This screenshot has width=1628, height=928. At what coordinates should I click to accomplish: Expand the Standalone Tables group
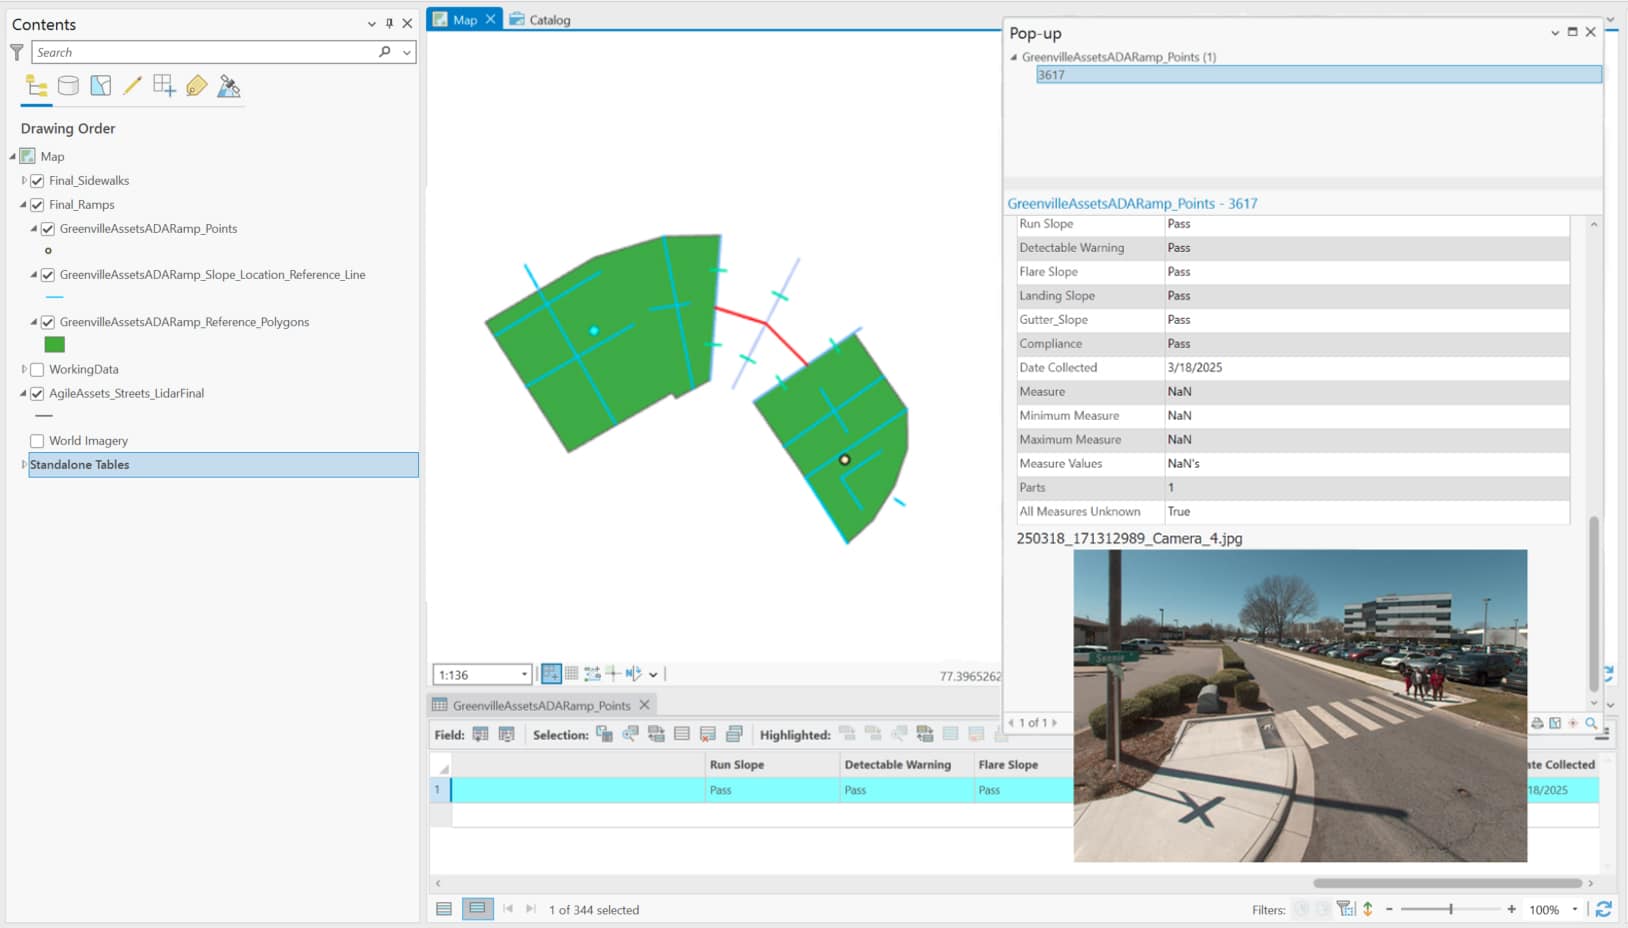pyautogui.click(x=24, y=465)
